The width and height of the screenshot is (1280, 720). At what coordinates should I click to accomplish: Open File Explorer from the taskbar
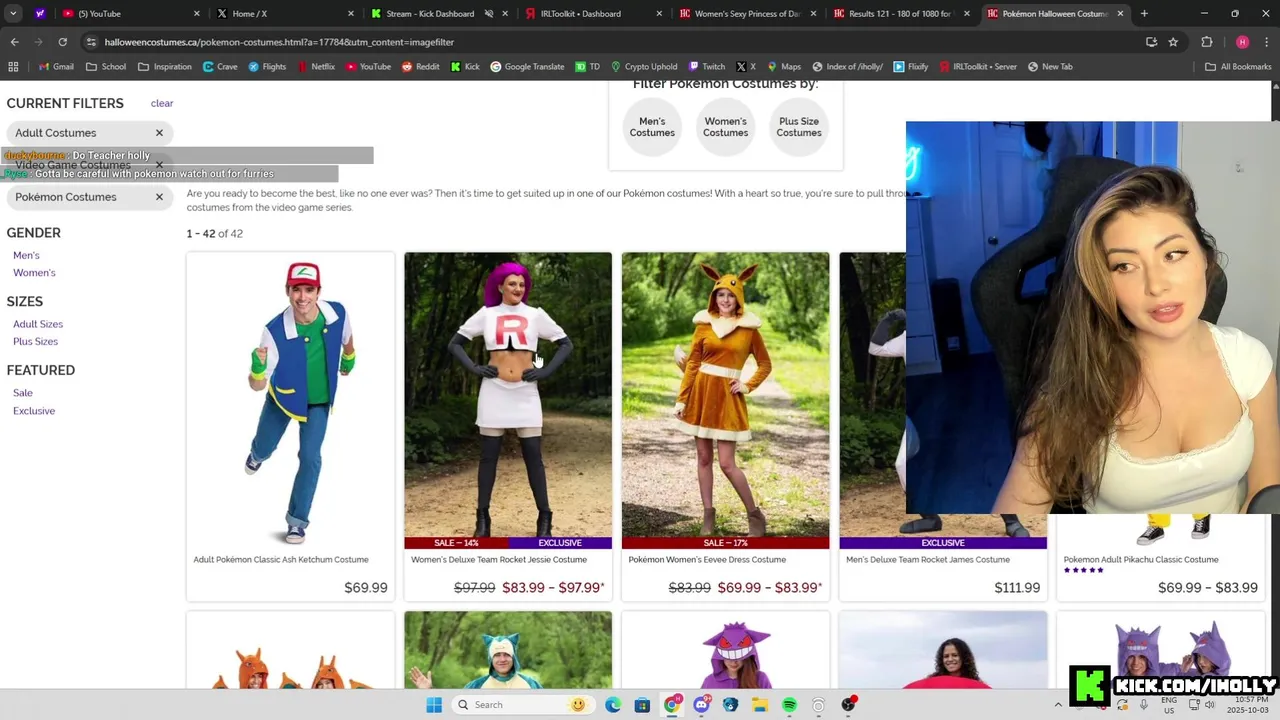[760, 705]
